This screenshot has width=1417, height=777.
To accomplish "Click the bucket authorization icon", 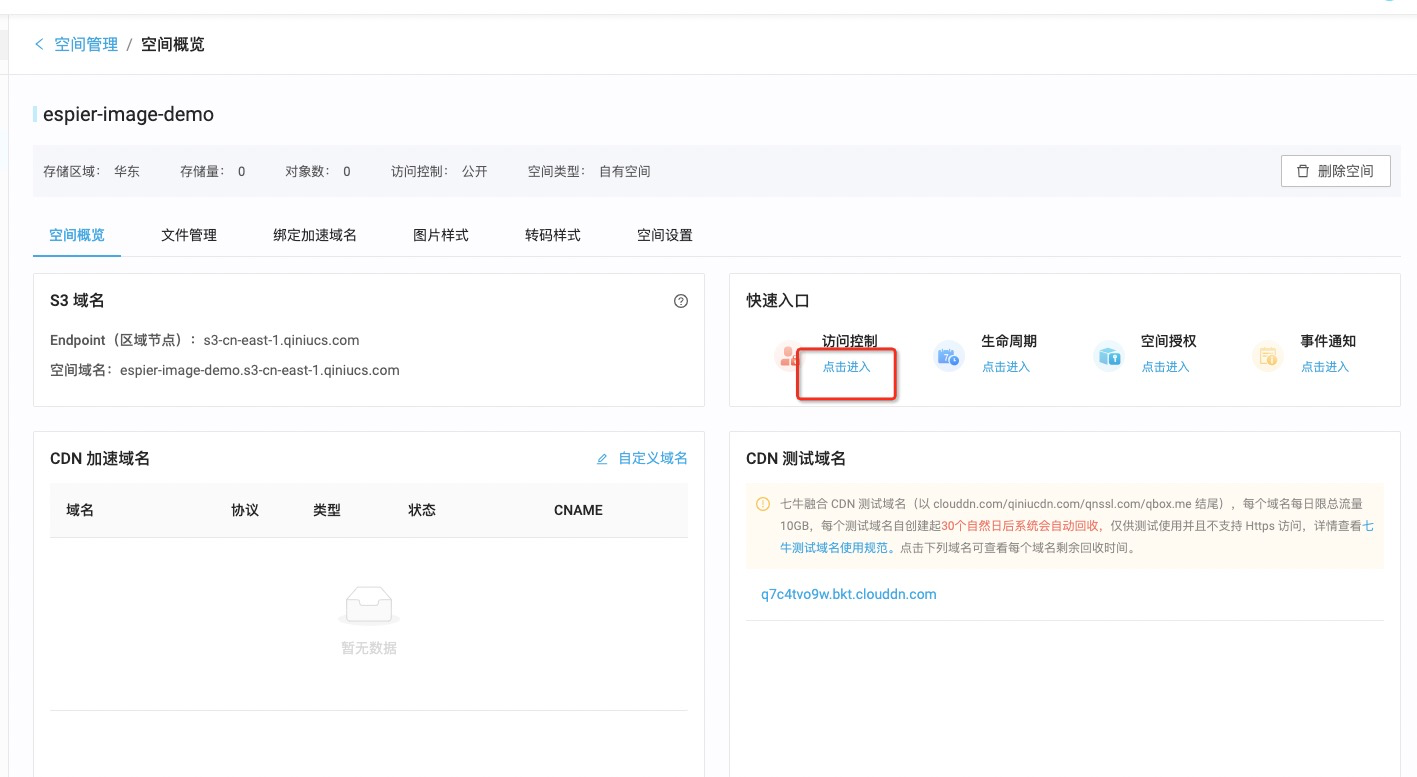I will [1108, 356].
